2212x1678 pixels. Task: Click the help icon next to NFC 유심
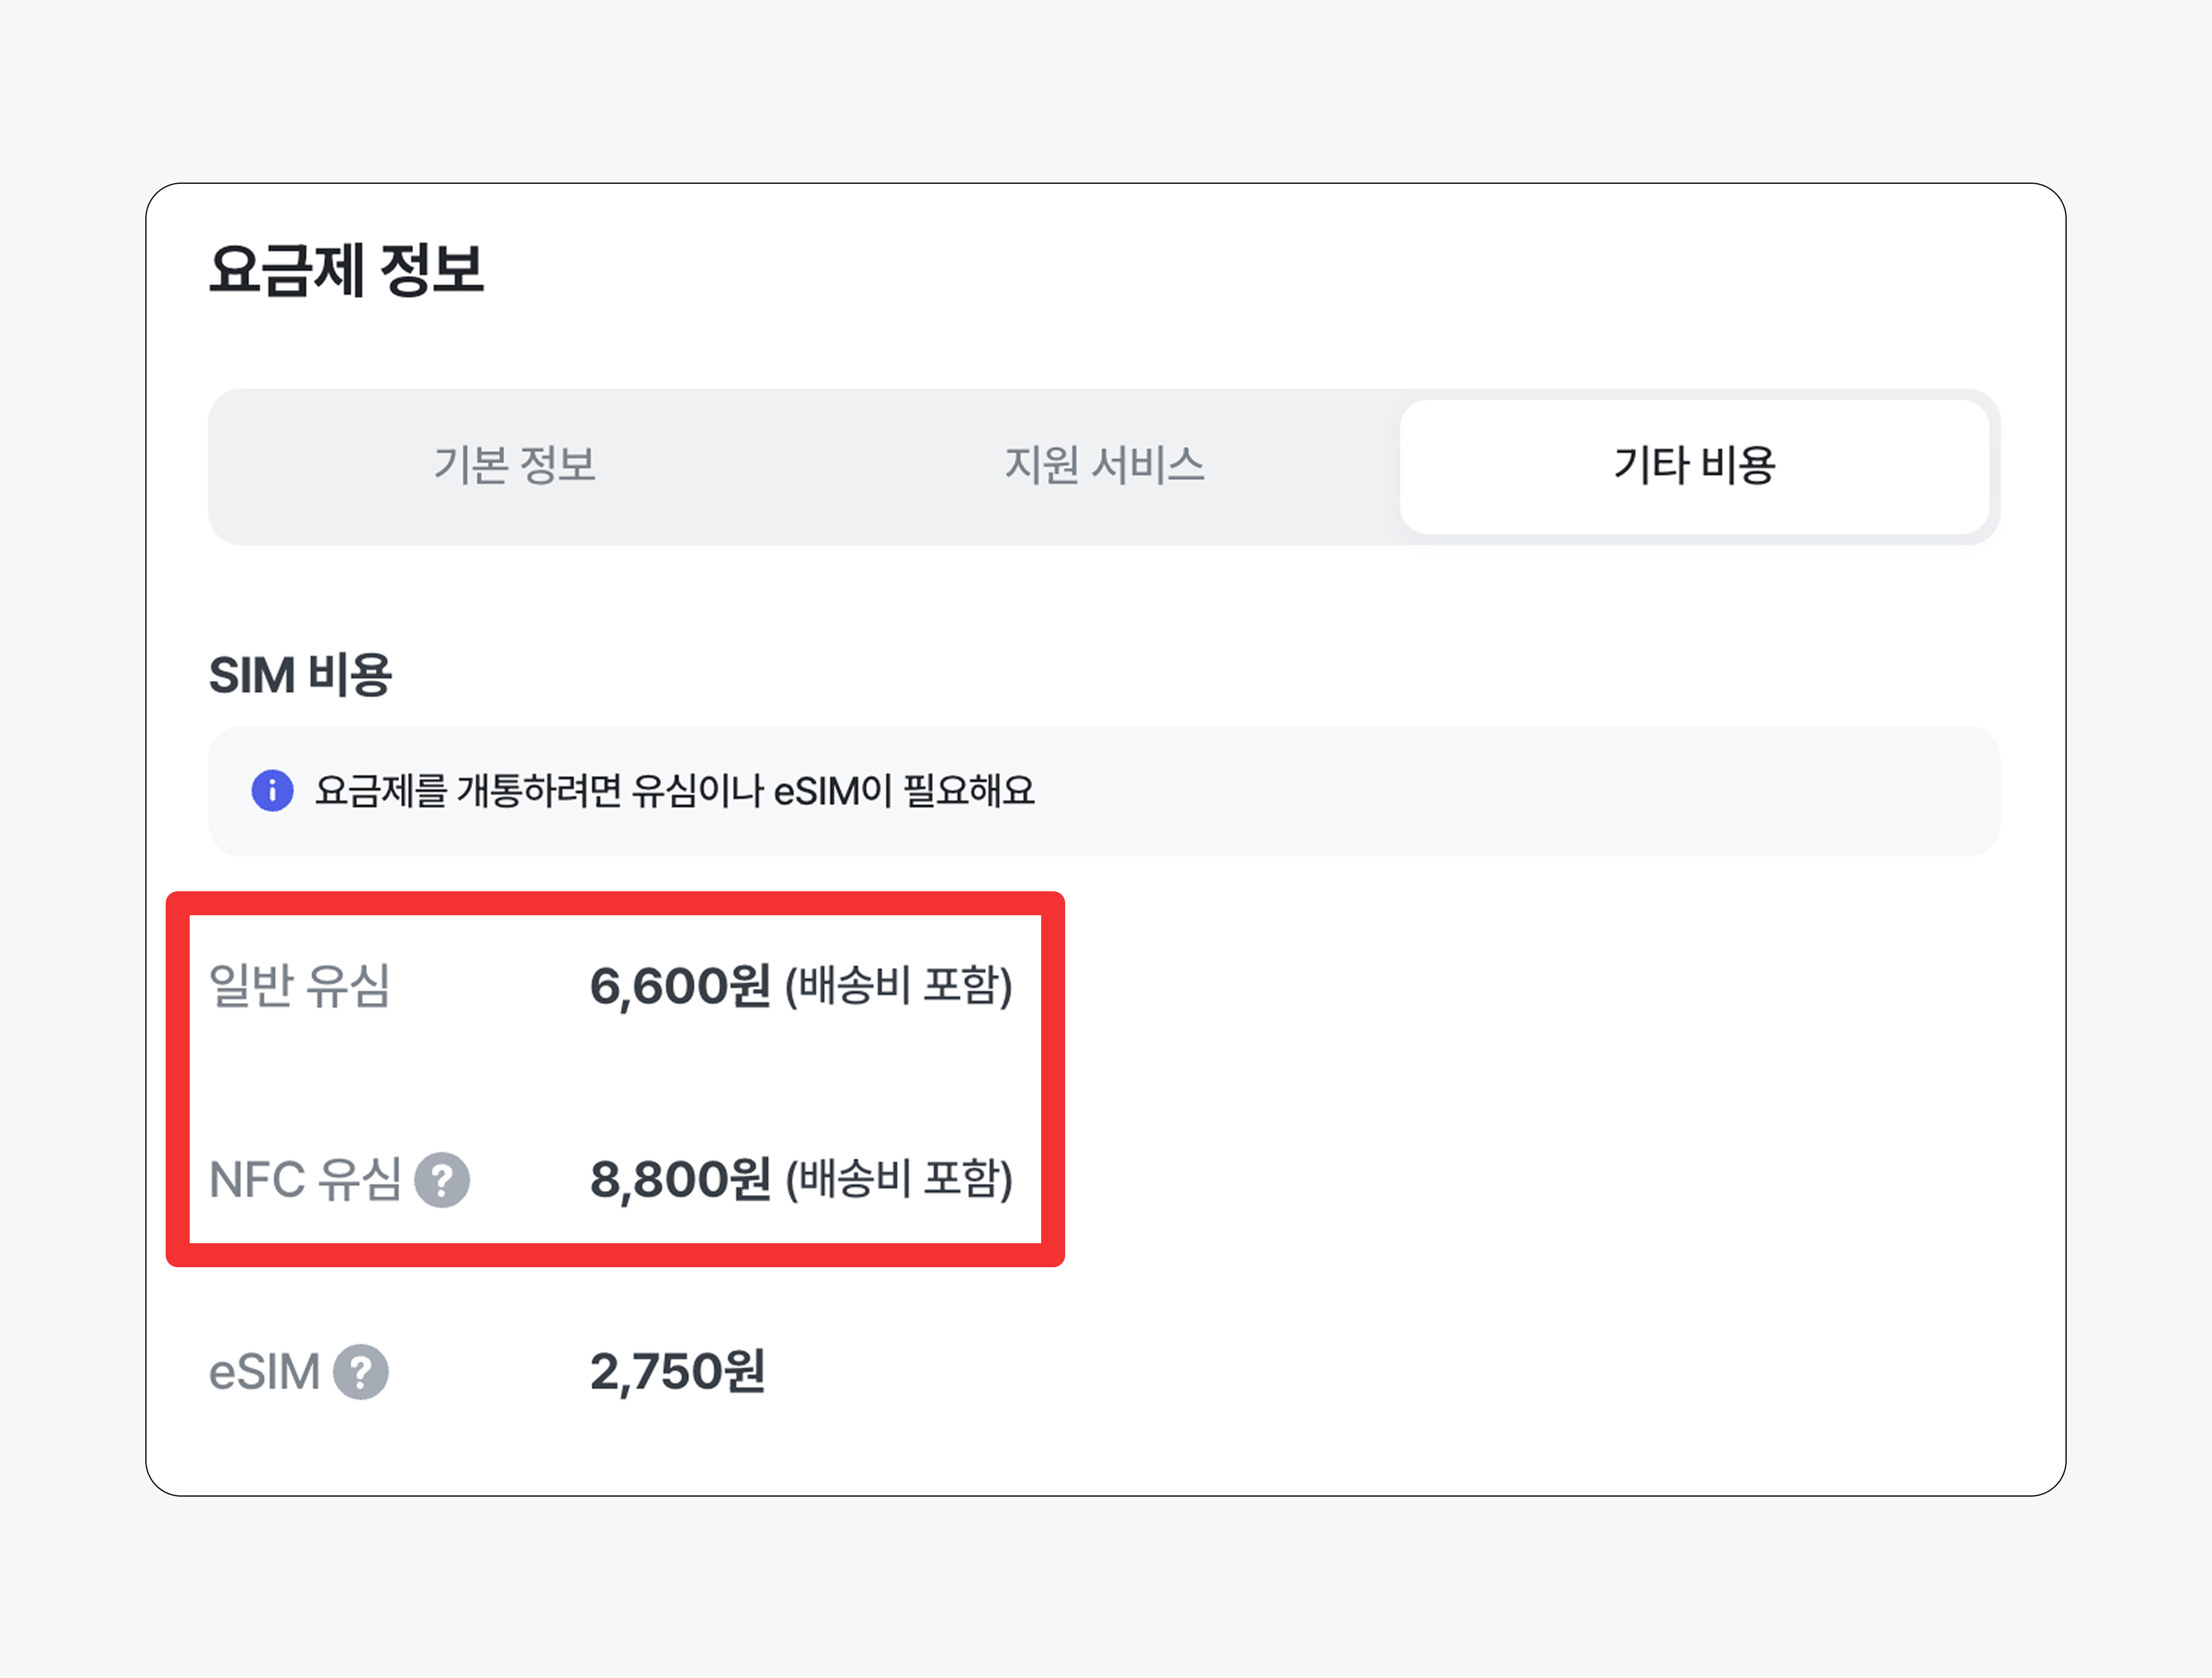tap(442, 1180)
